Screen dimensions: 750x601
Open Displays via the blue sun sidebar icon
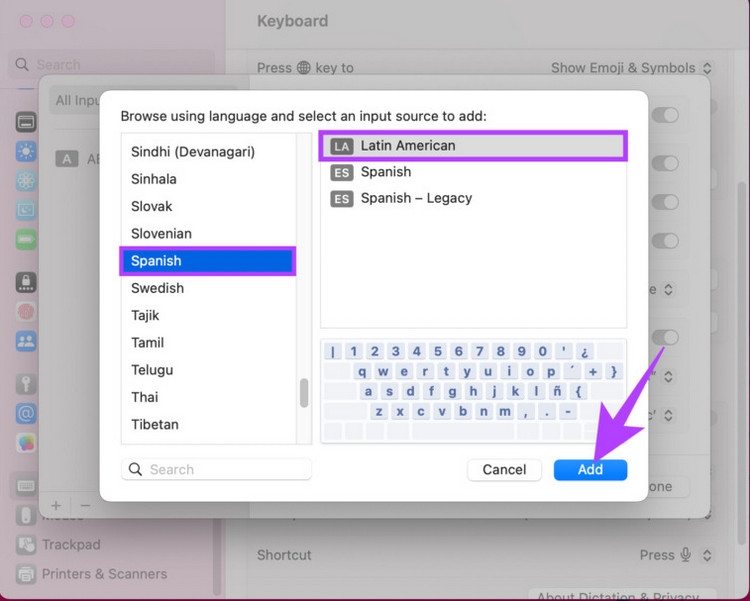[26, 152]
